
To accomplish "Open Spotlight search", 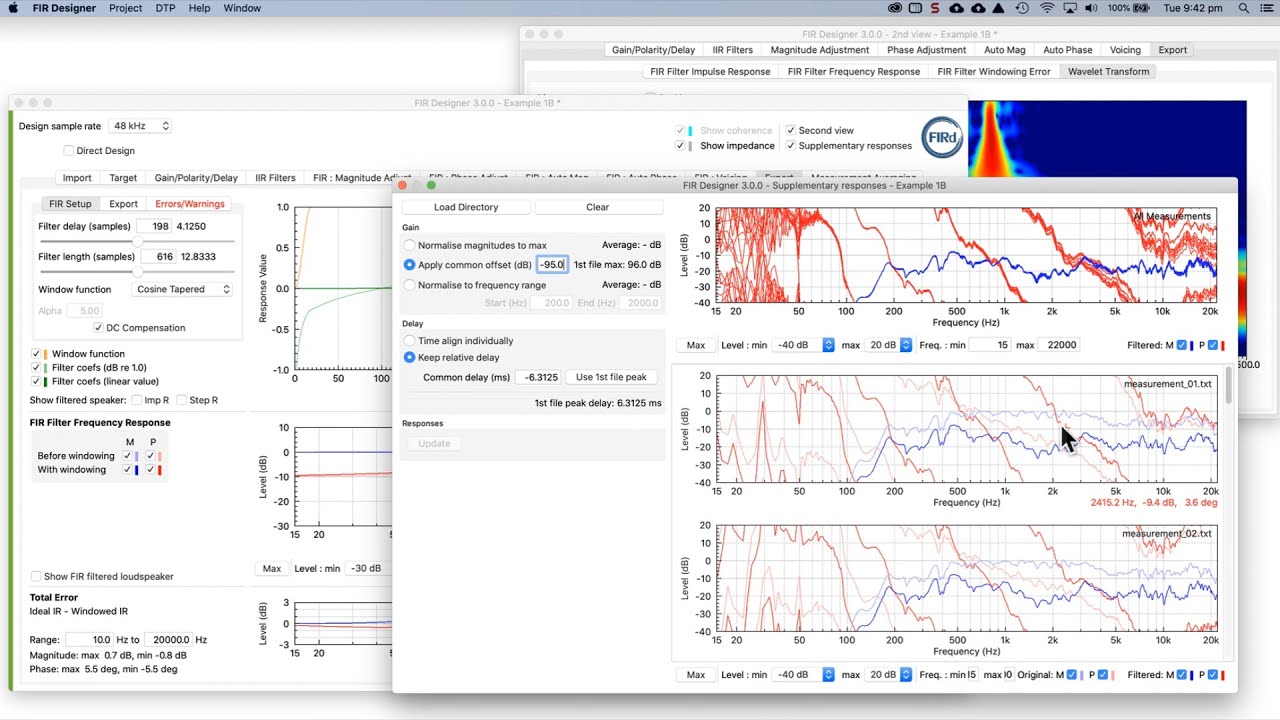I will point(1244,8).
